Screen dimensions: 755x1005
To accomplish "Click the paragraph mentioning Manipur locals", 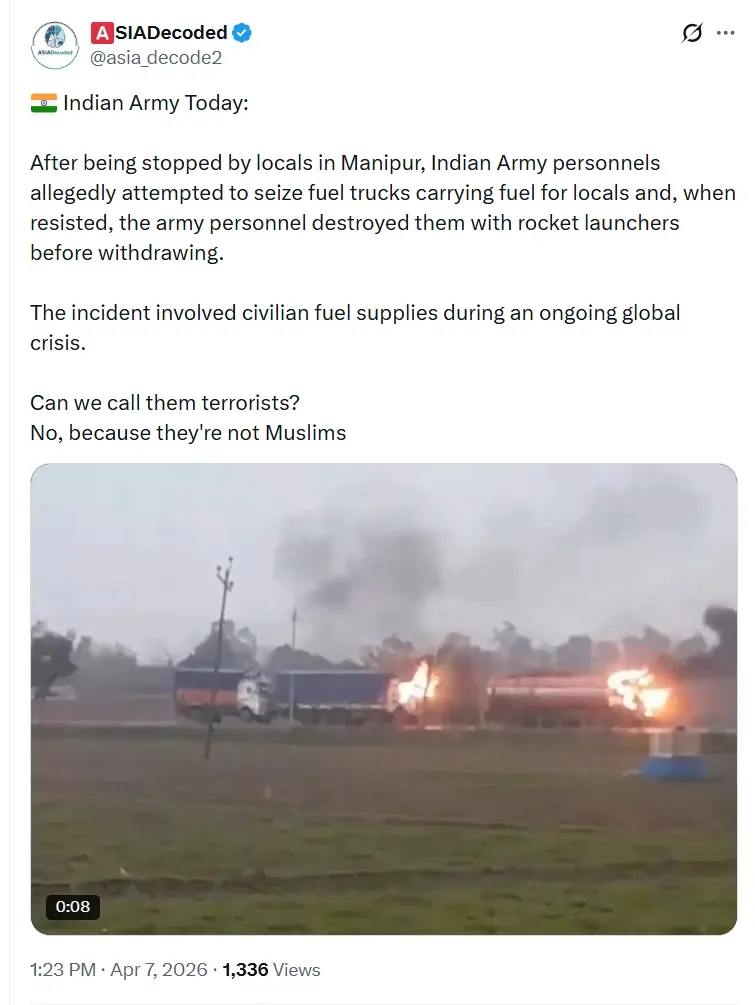I will [383, 208].
